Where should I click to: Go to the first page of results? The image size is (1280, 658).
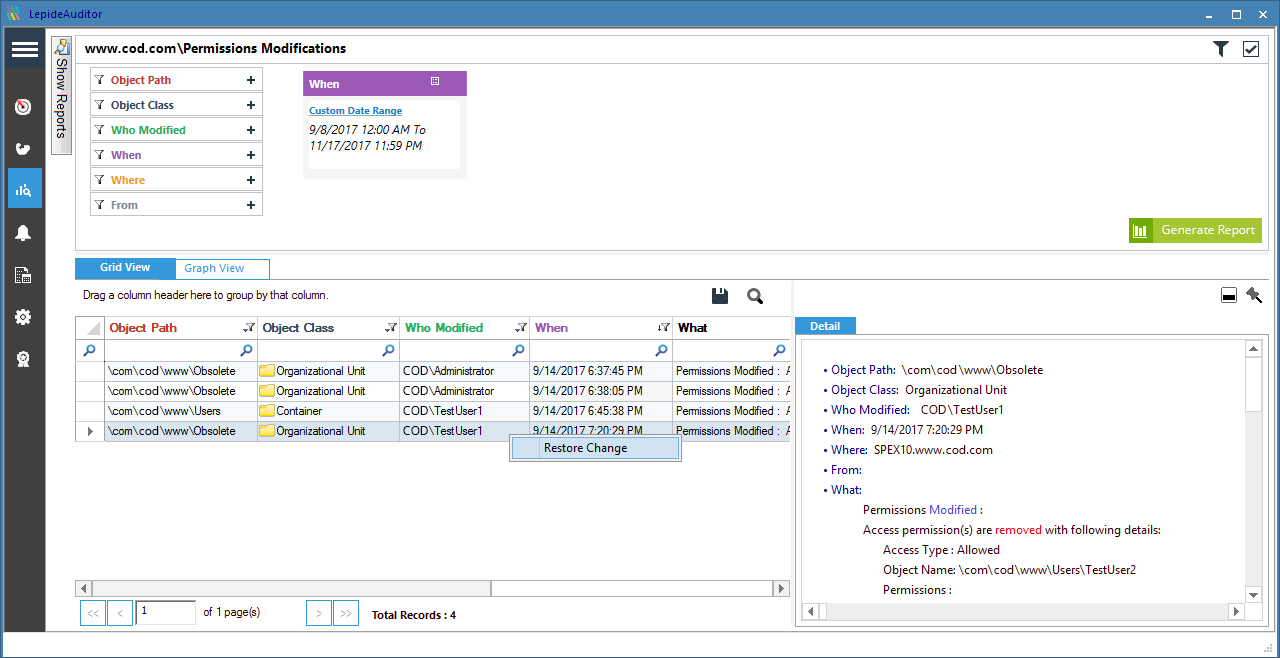(92, 613)
